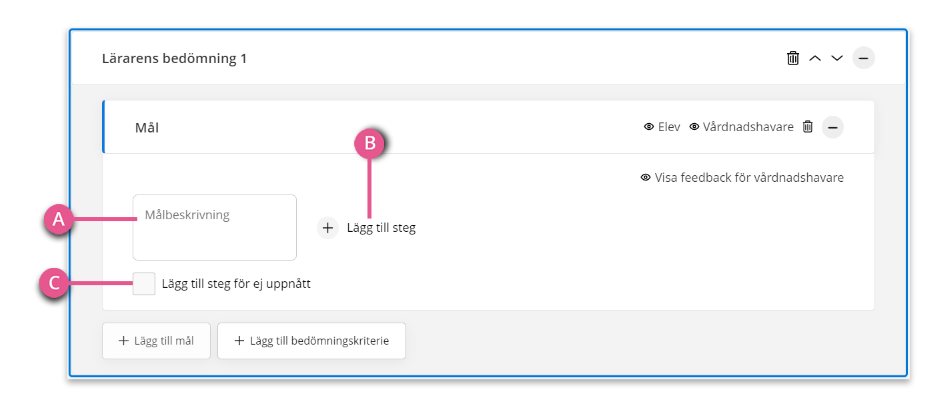Delete the Mål row with trash icon
This screenshot has width=929, height=395.
tap(808, 127)
